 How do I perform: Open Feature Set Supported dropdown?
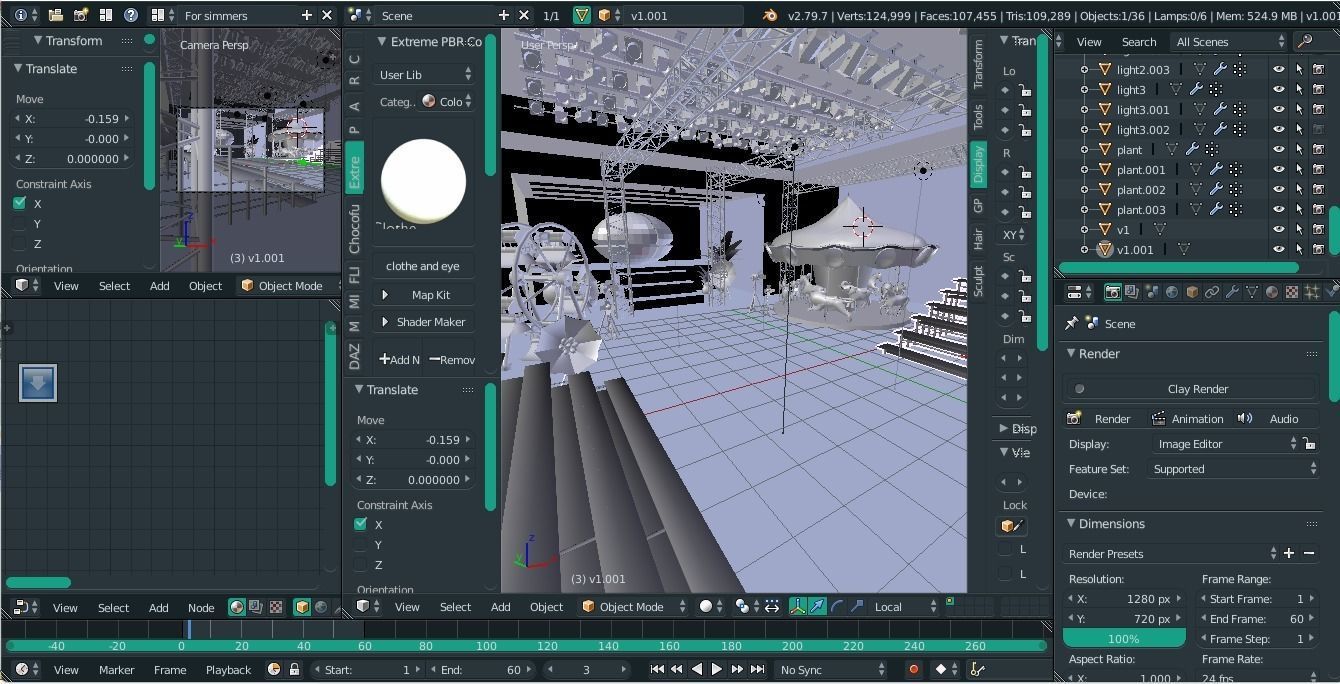point(1232,468)
